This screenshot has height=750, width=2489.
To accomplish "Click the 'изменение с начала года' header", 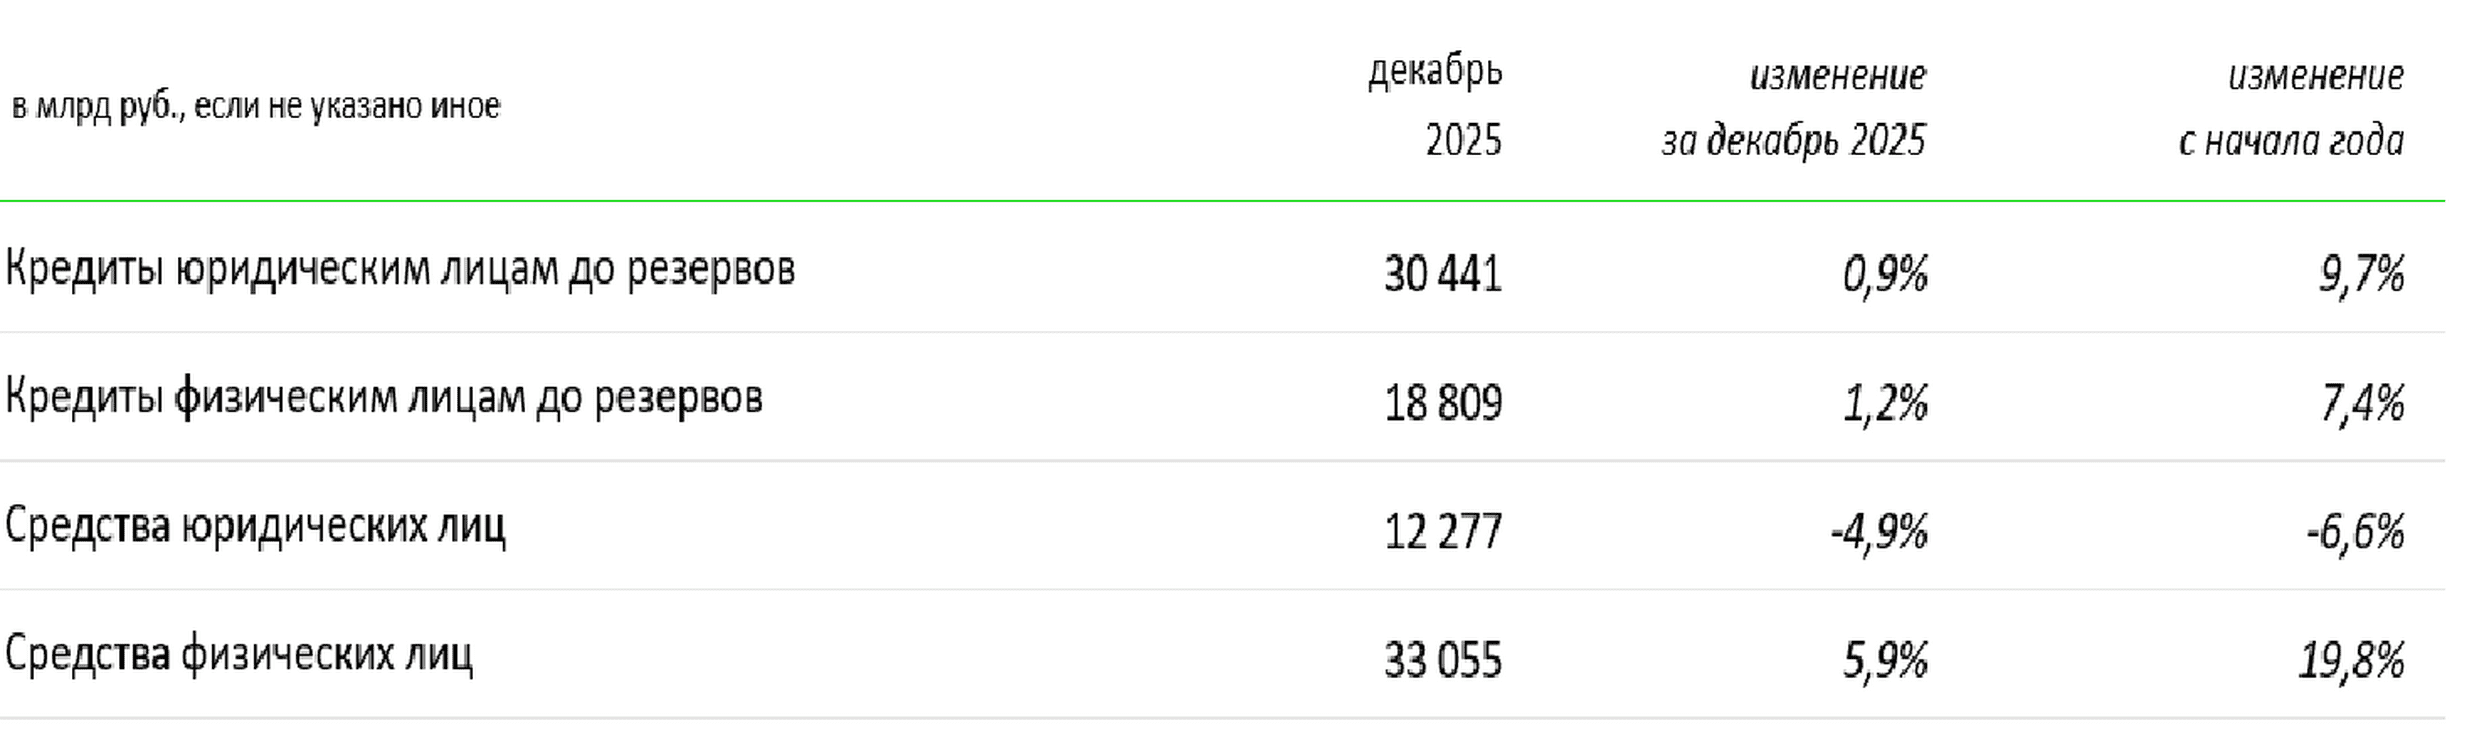I will (x=2291, y=108).
